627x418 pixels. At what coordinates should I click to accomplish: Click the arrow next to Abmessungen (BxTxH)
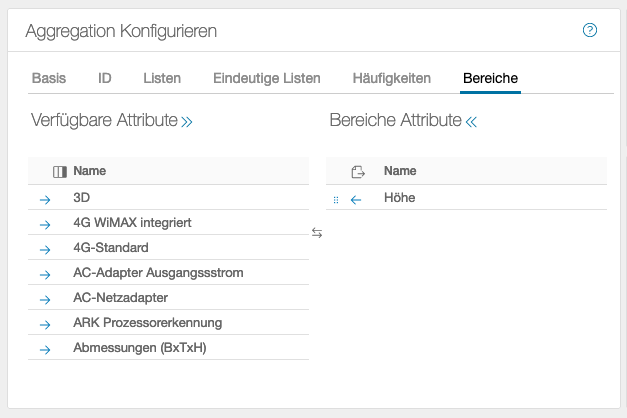coord(45,349)
